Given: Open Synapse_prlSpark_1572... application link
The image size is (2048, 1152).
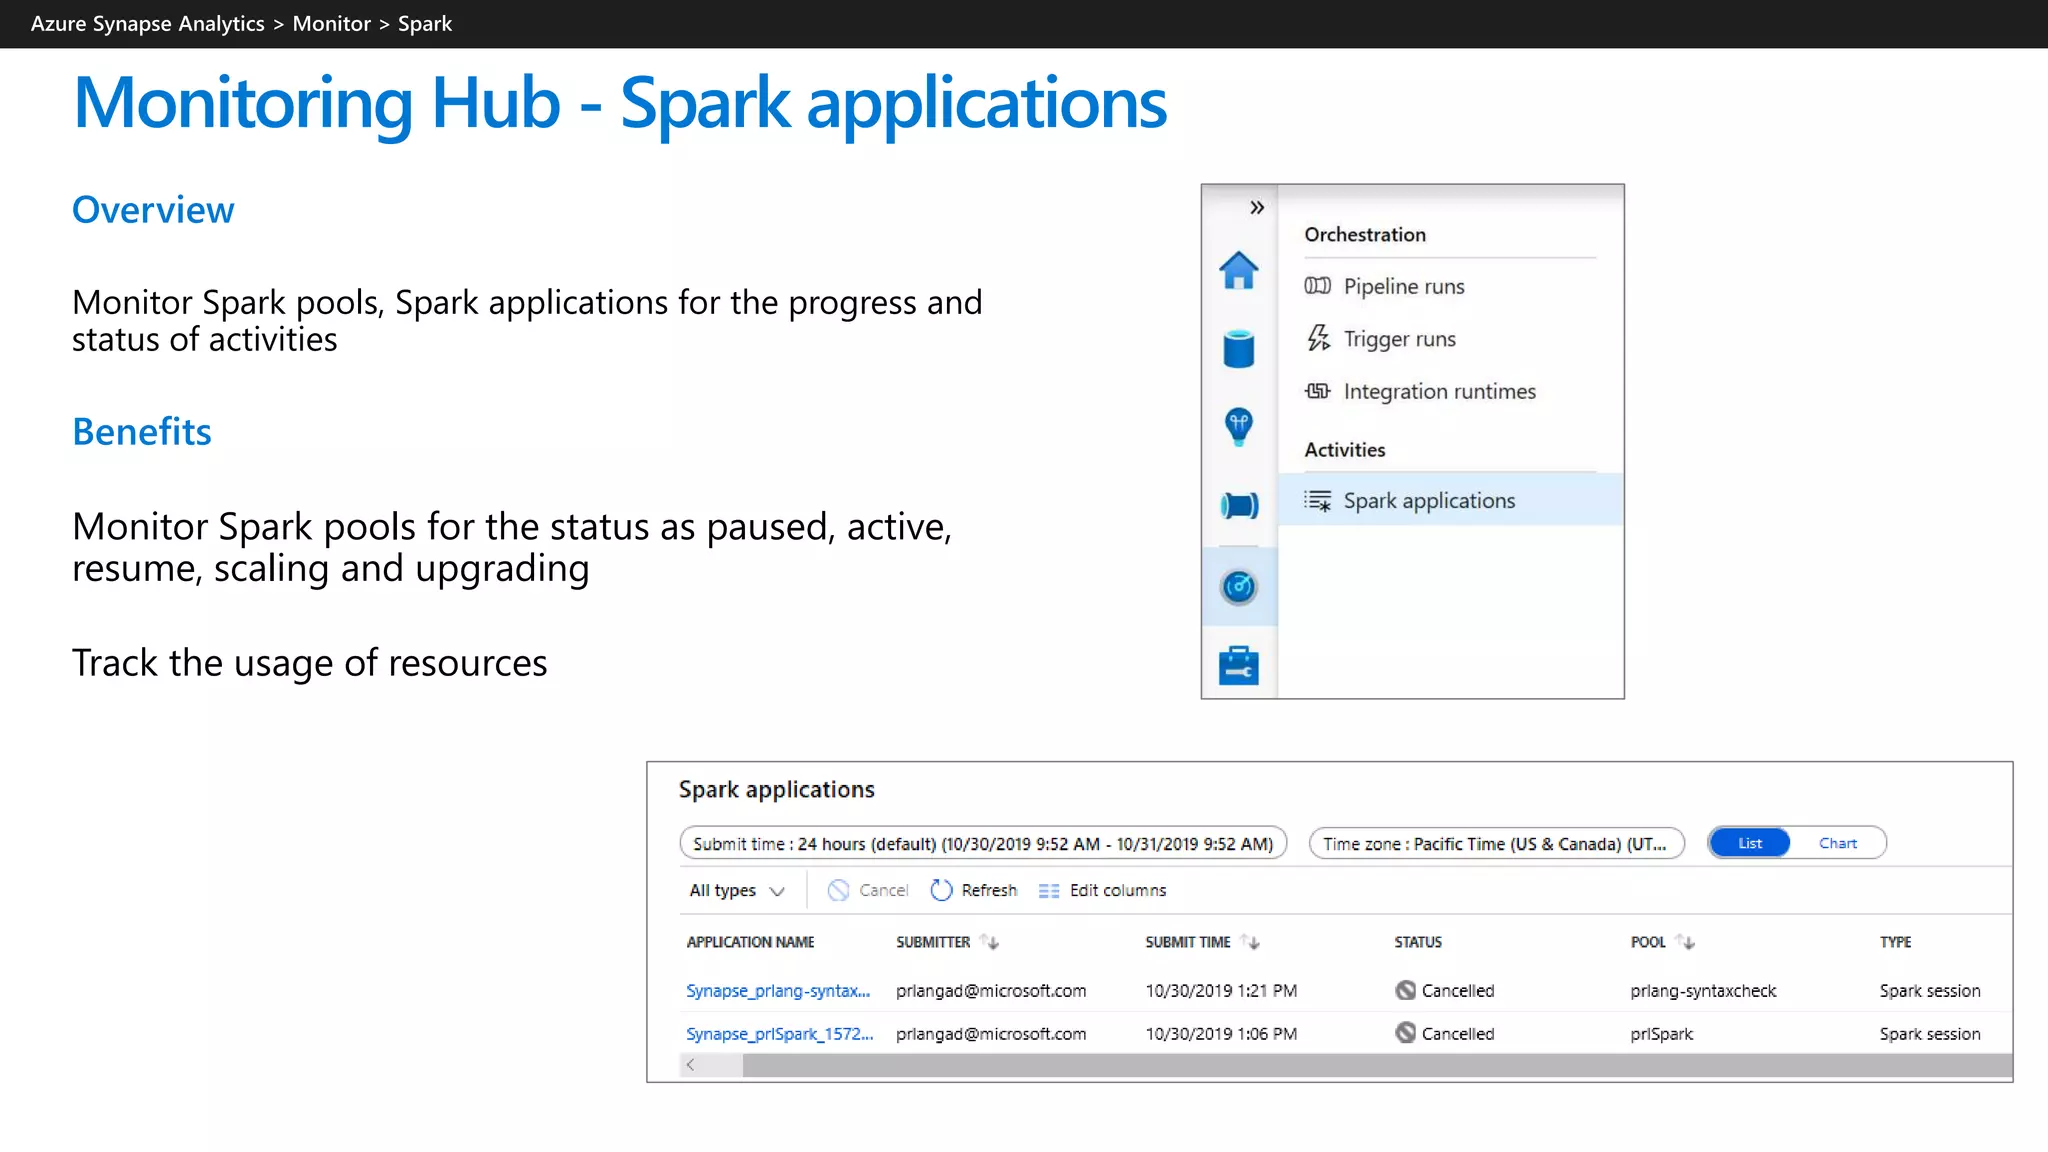Looking at the screenshot, I should [x=780, y=1034].
